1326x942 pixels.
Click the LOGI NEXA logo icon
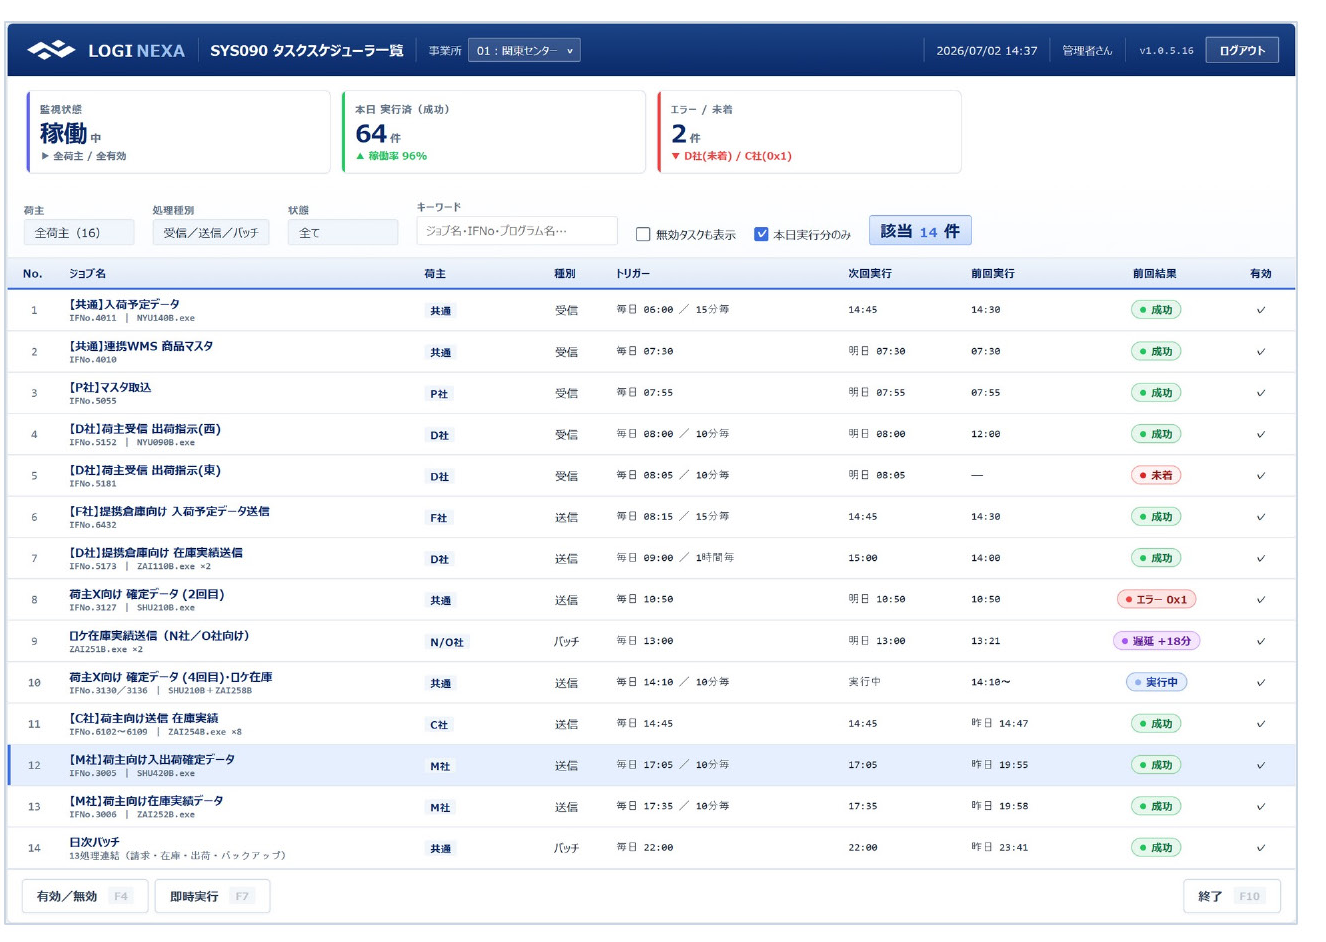click(x=51, y=50)
